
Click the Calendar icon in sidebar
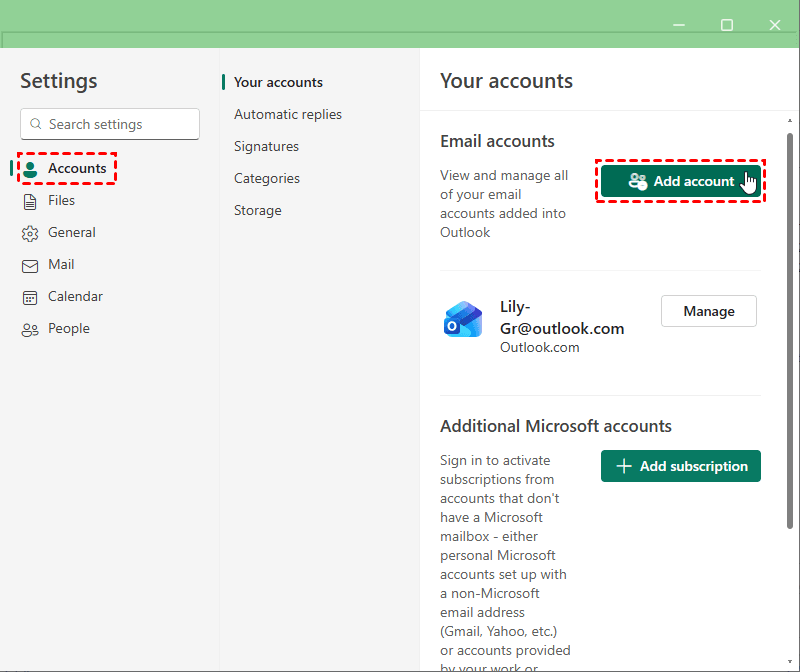click(x=30, y=297)
